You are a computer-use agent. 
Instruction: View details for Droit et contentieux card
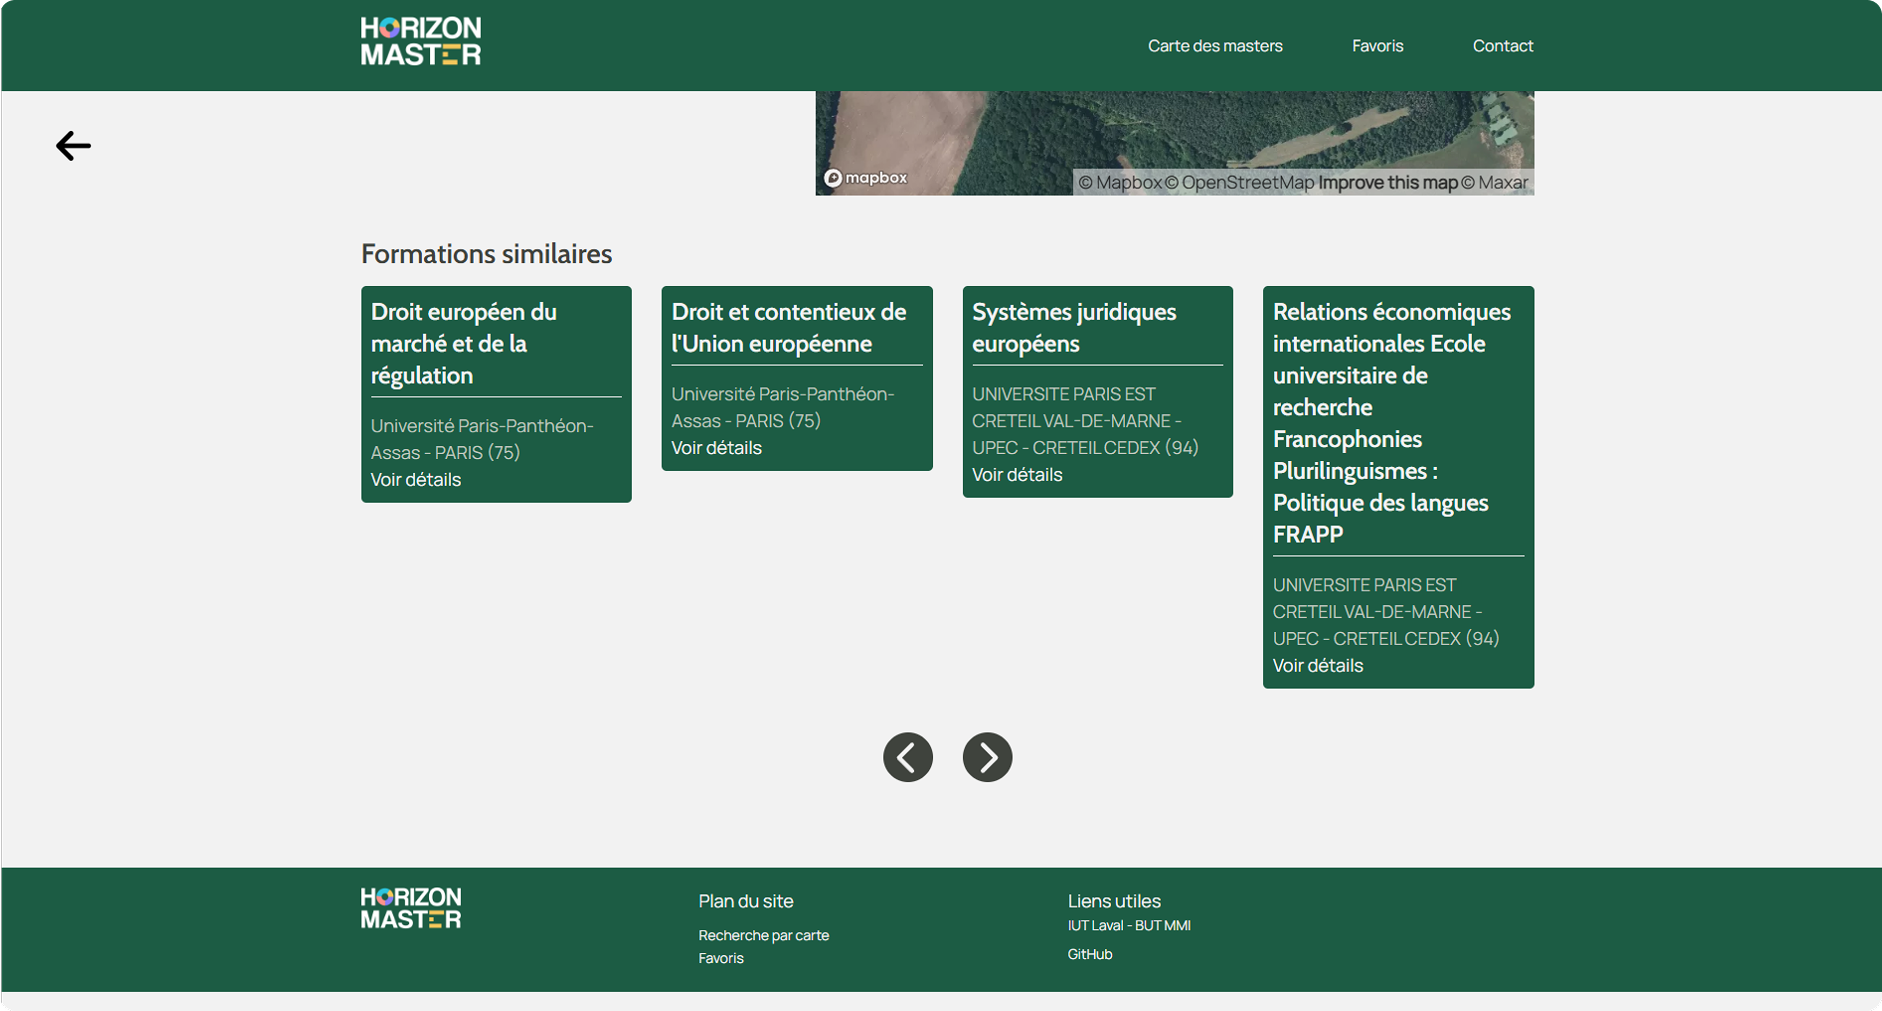click(716, 448)
